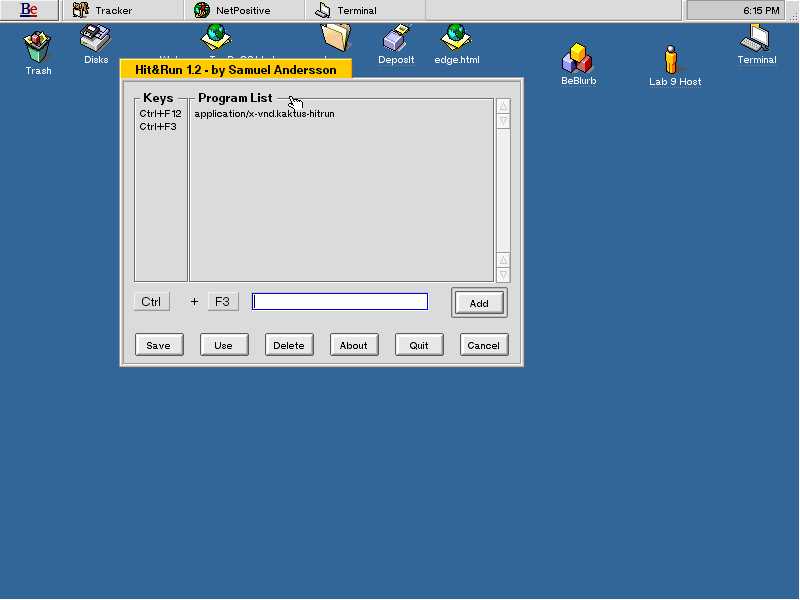The height and width of the screenshot is (600, 800).
Task: Focus the program path input field
Action: pyautogui.click(x=340, y=302)
